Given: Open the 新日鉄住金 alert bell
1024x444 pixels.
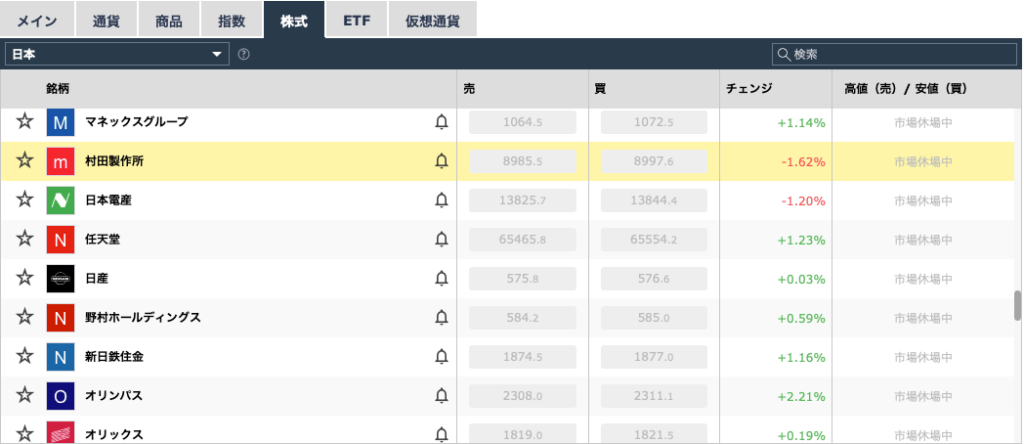Looking at the screenshot, I should 441,357.
